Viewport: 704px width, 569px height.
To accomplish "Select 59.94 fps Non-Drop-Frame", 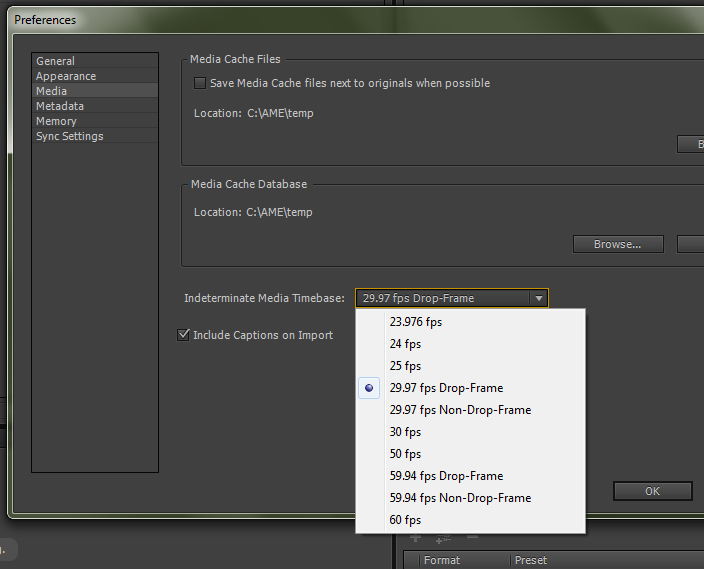I will (471, 498).
